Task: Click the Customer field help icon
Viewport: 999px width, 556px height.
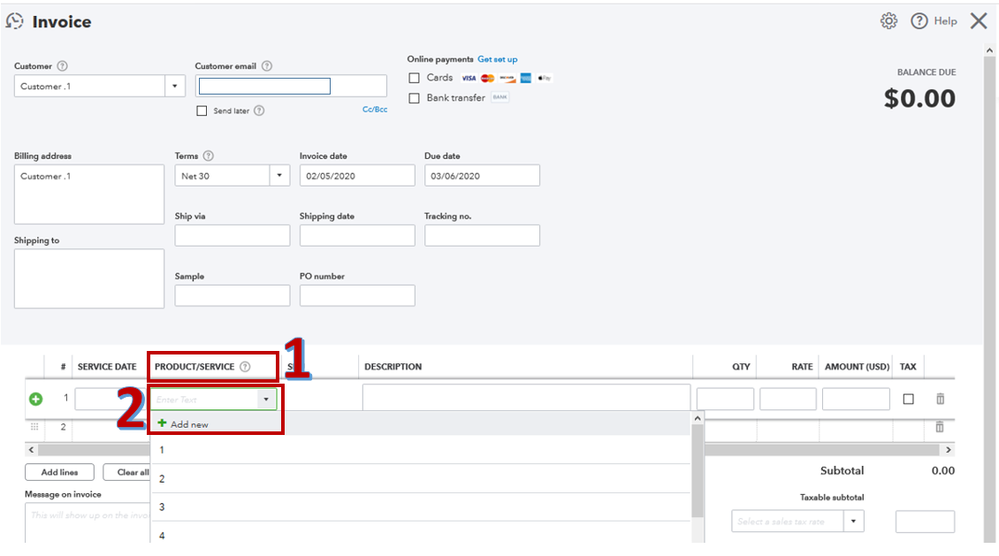Action: point(63,66)
